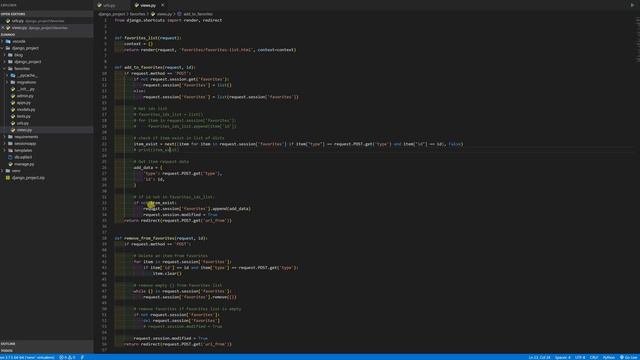Change end-of-line CRLF setting
The width and height of the screenshot is (640, 360).
594,357
